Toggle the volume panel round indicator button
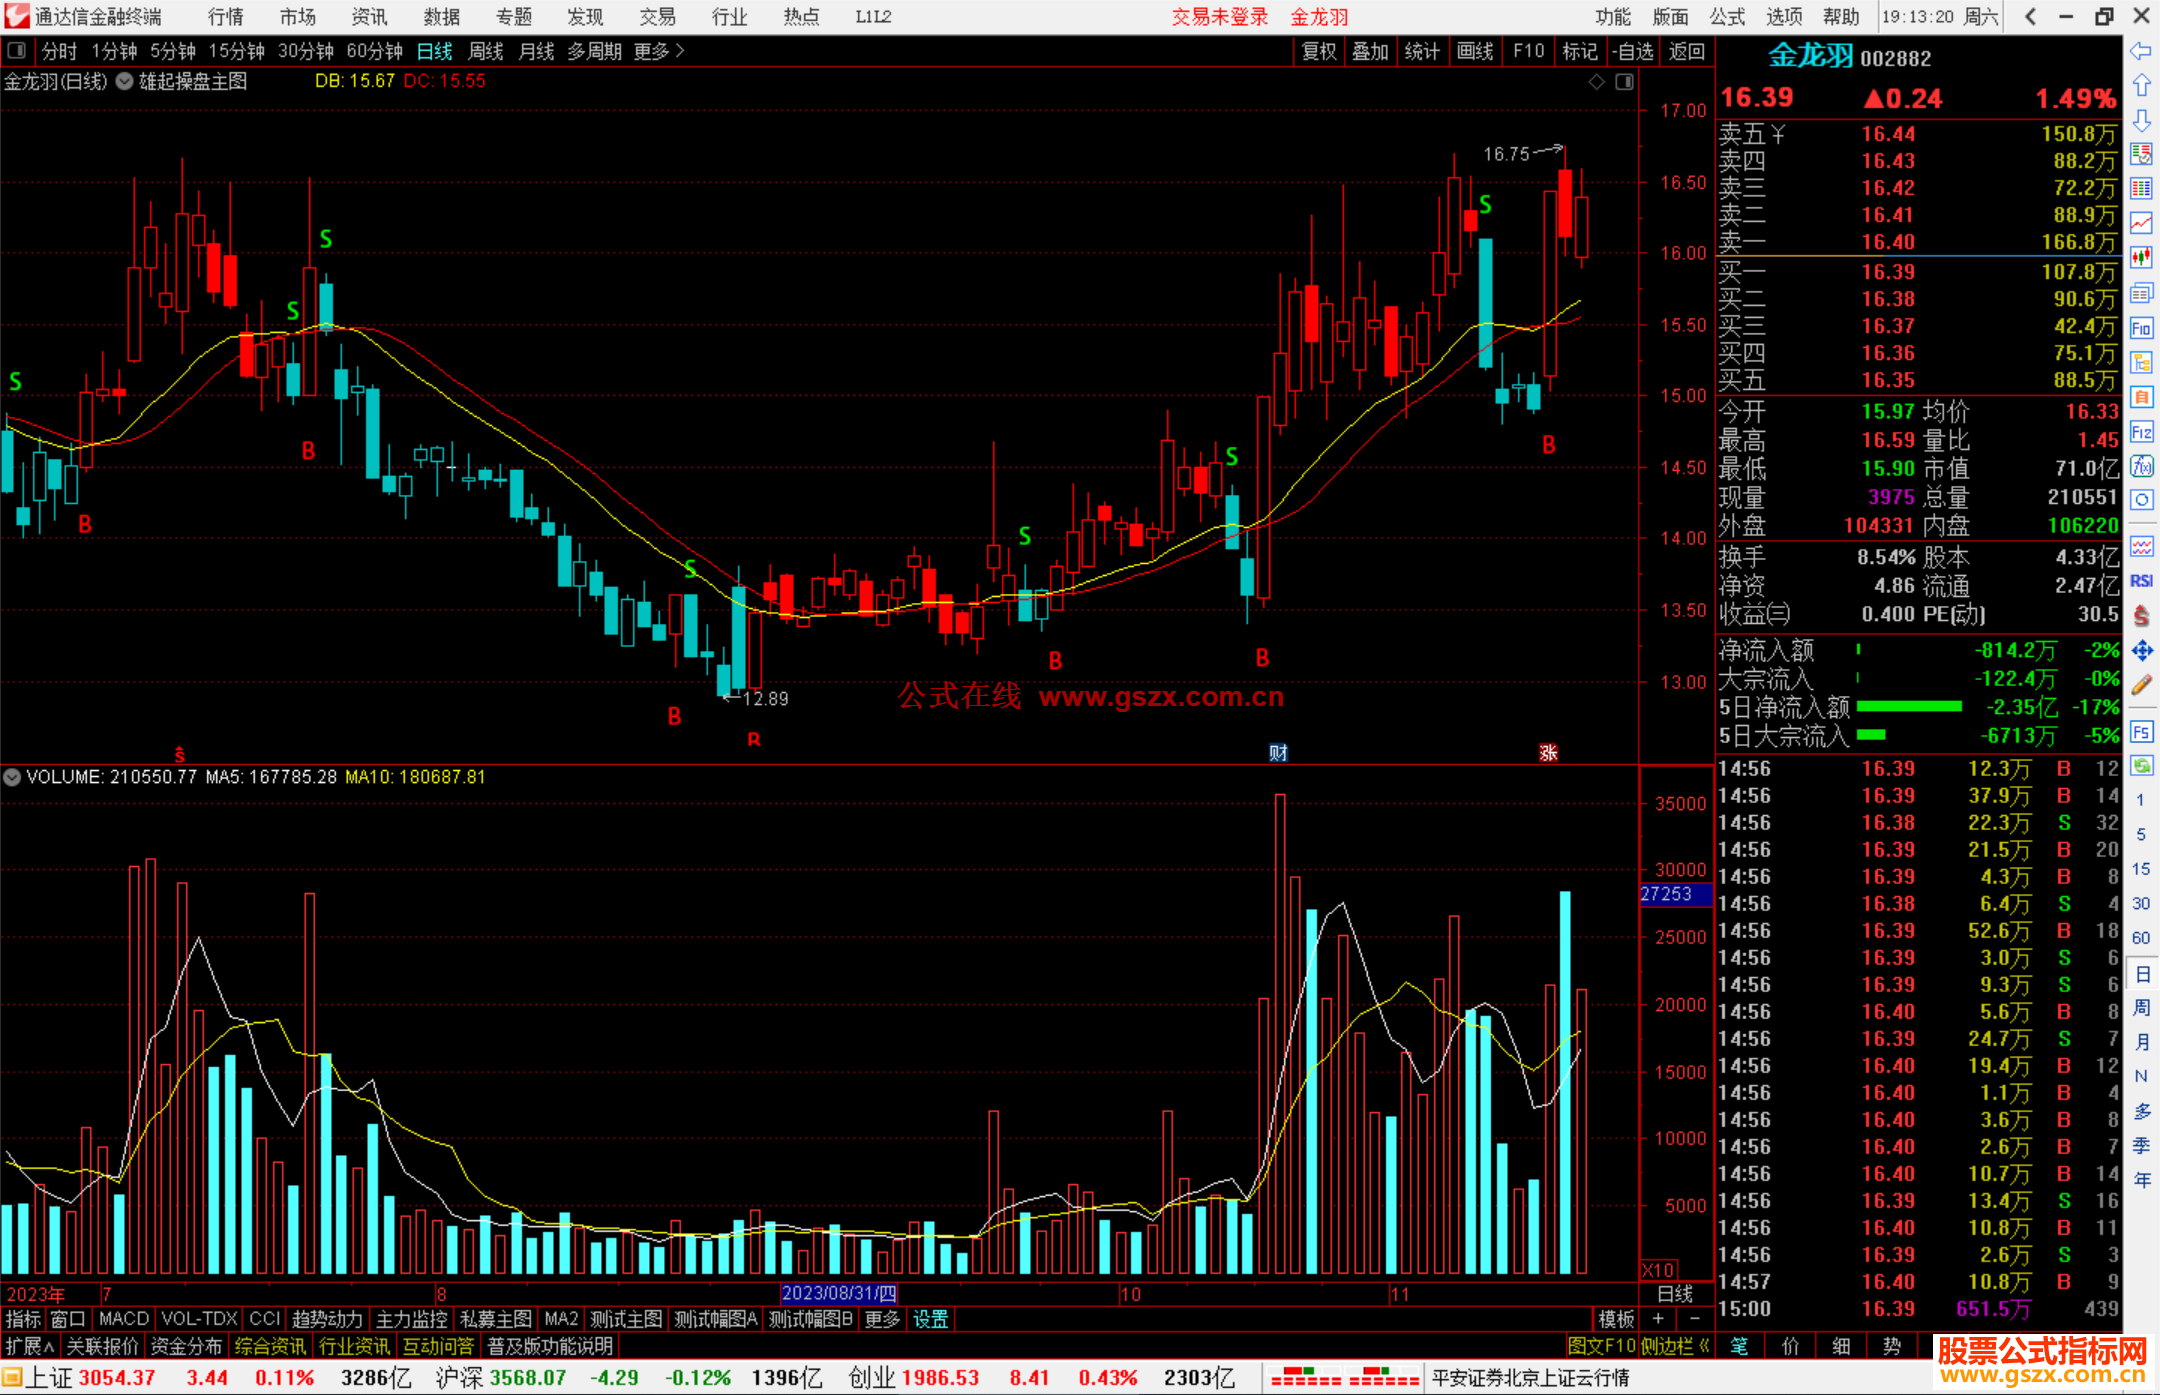 tap(12, 777)
